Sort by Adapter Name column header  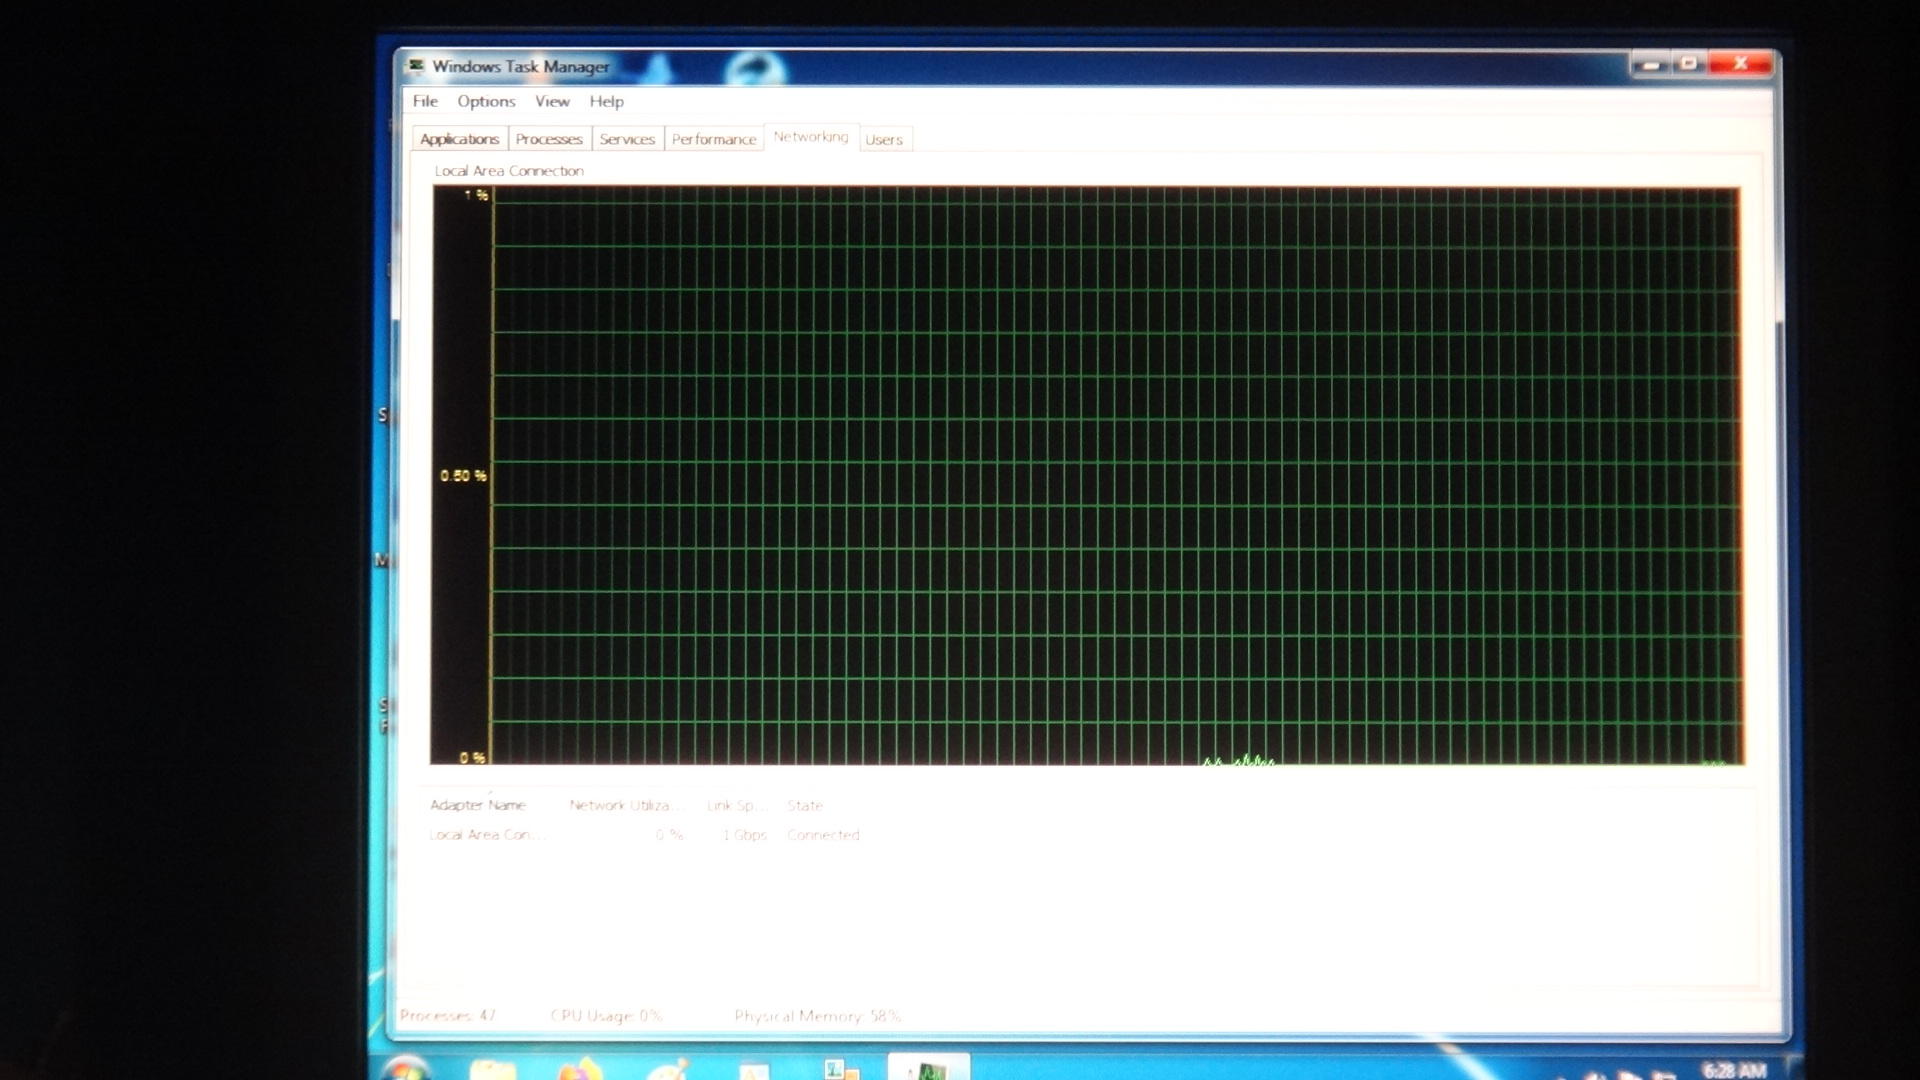coord(478,805)
